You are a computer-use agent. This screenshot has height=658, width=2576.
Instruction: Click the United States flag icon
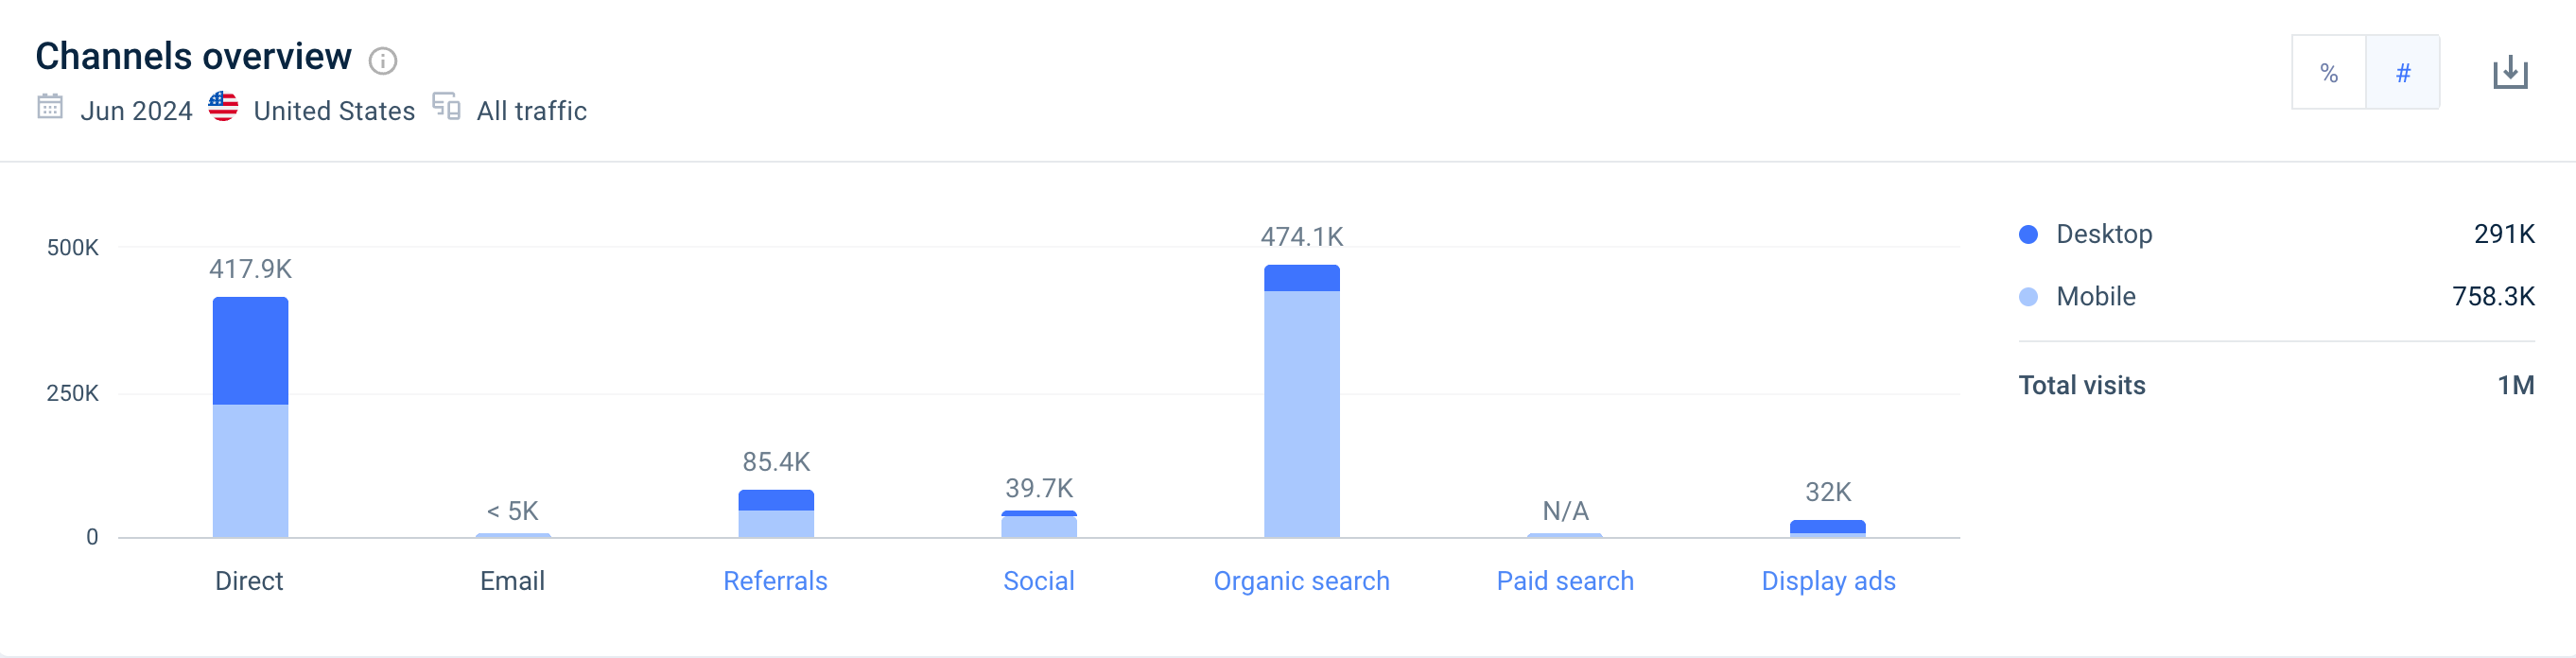pyautogui.click(x=223, y=107)
